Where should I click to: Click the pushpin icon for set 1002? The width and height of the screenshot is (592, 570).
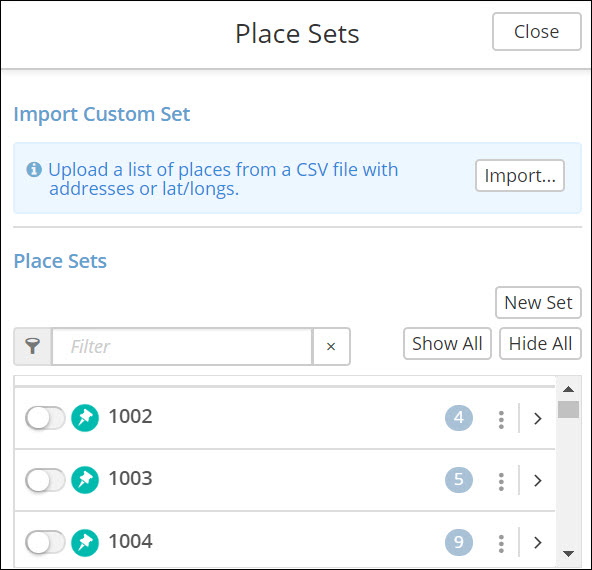click(85, 418)
